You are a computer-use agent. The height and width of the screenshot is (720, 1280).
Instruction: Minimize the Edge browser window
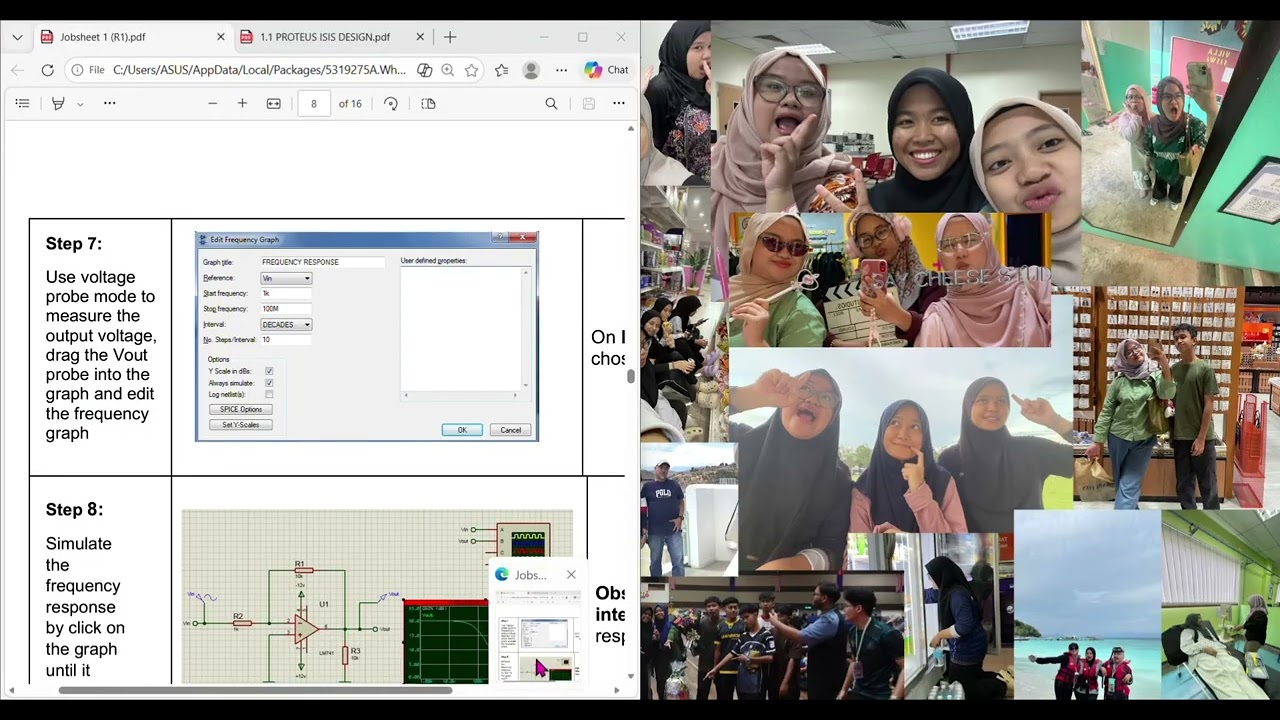[x=544, y=37]
